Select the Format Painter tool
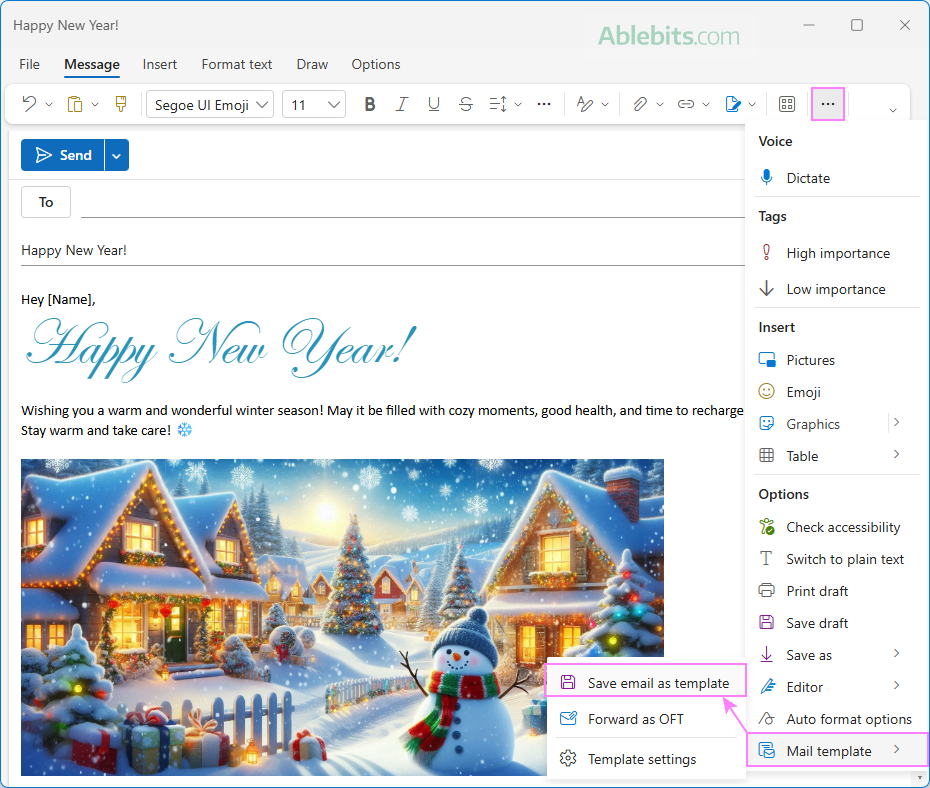 pos(121,104)
